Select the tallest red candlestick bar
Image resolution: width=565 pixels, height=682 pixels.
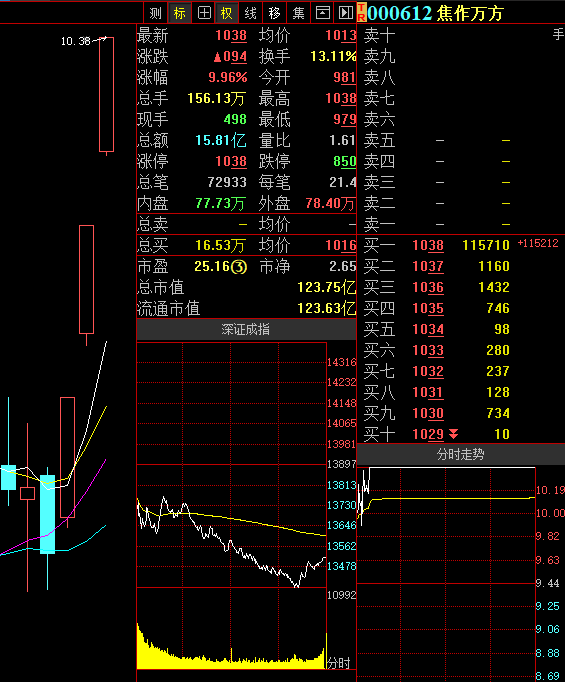[107, 94]
